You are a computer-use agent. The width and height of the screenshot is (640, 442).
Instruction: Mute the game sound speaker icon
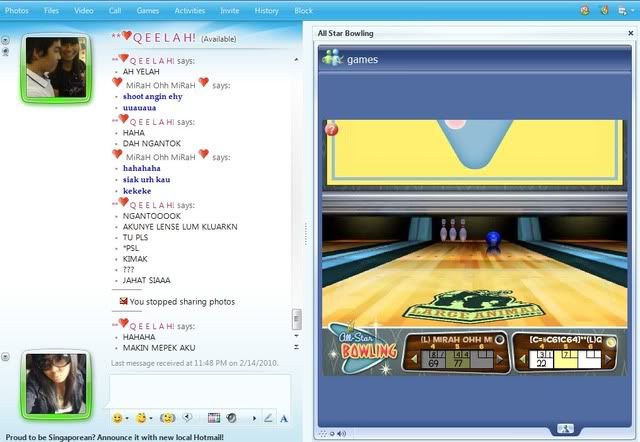tap(342, 433)
